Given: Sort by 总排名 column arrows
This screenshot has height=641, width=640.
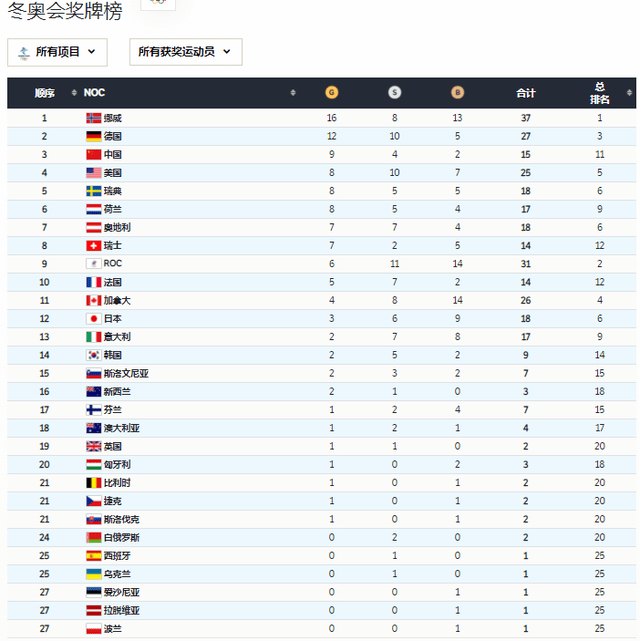Looking at the screenshot, I should click(629, 93).
